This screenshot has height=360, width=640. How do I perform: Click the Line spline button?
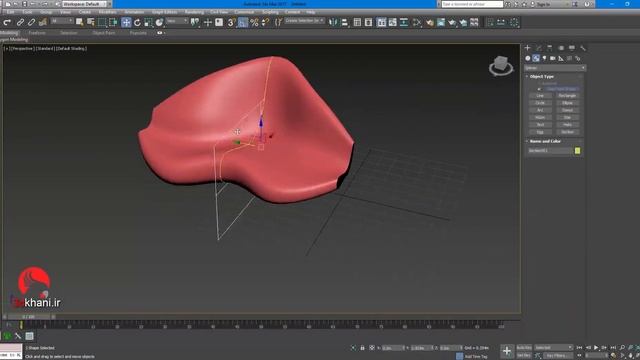(540, 96)
